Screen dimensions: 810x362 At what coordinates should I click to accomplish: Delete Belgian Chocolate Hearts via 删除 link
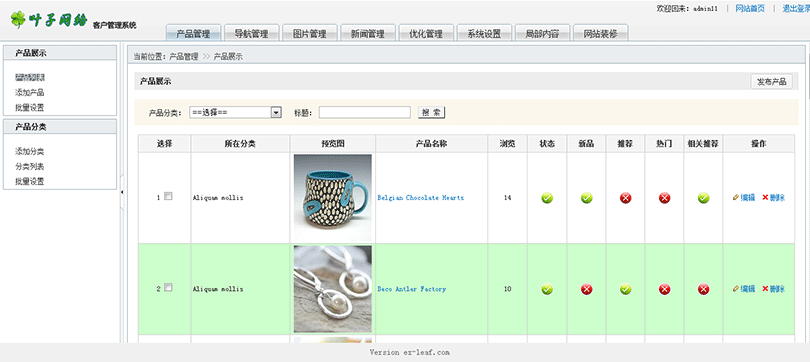pos(773,198)
